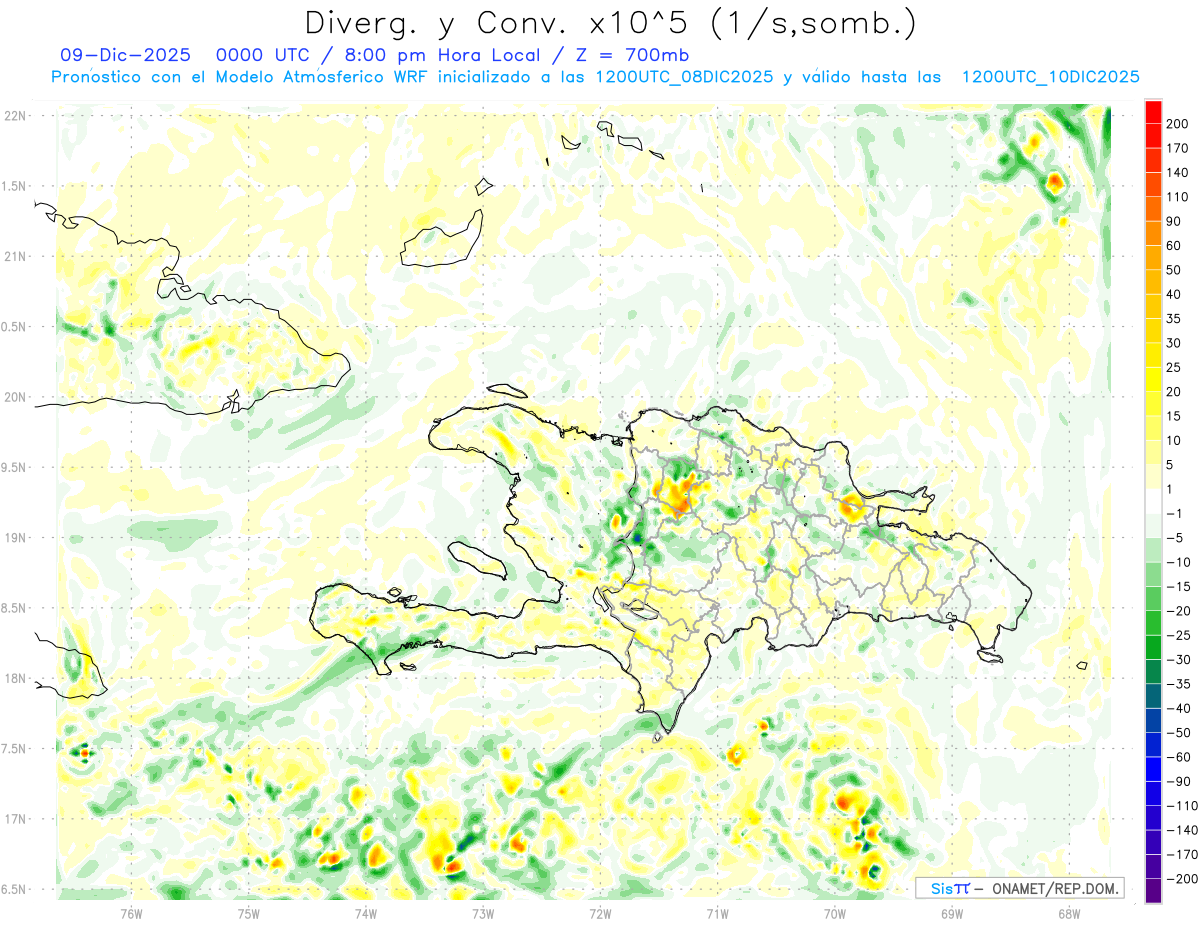Click the colorbar value '110'
This screenshot has width=1200, height=927.
pos(1178,197)
